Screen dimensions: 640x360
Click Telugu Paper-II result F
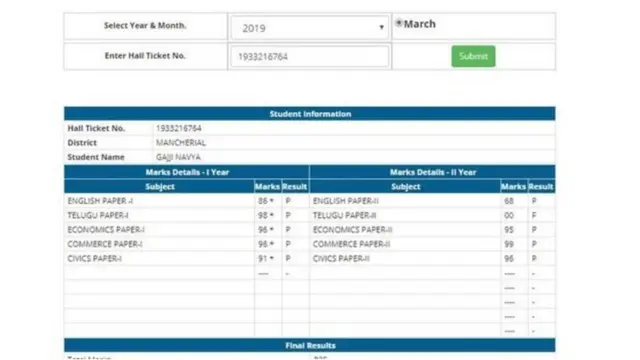[534, 215]
